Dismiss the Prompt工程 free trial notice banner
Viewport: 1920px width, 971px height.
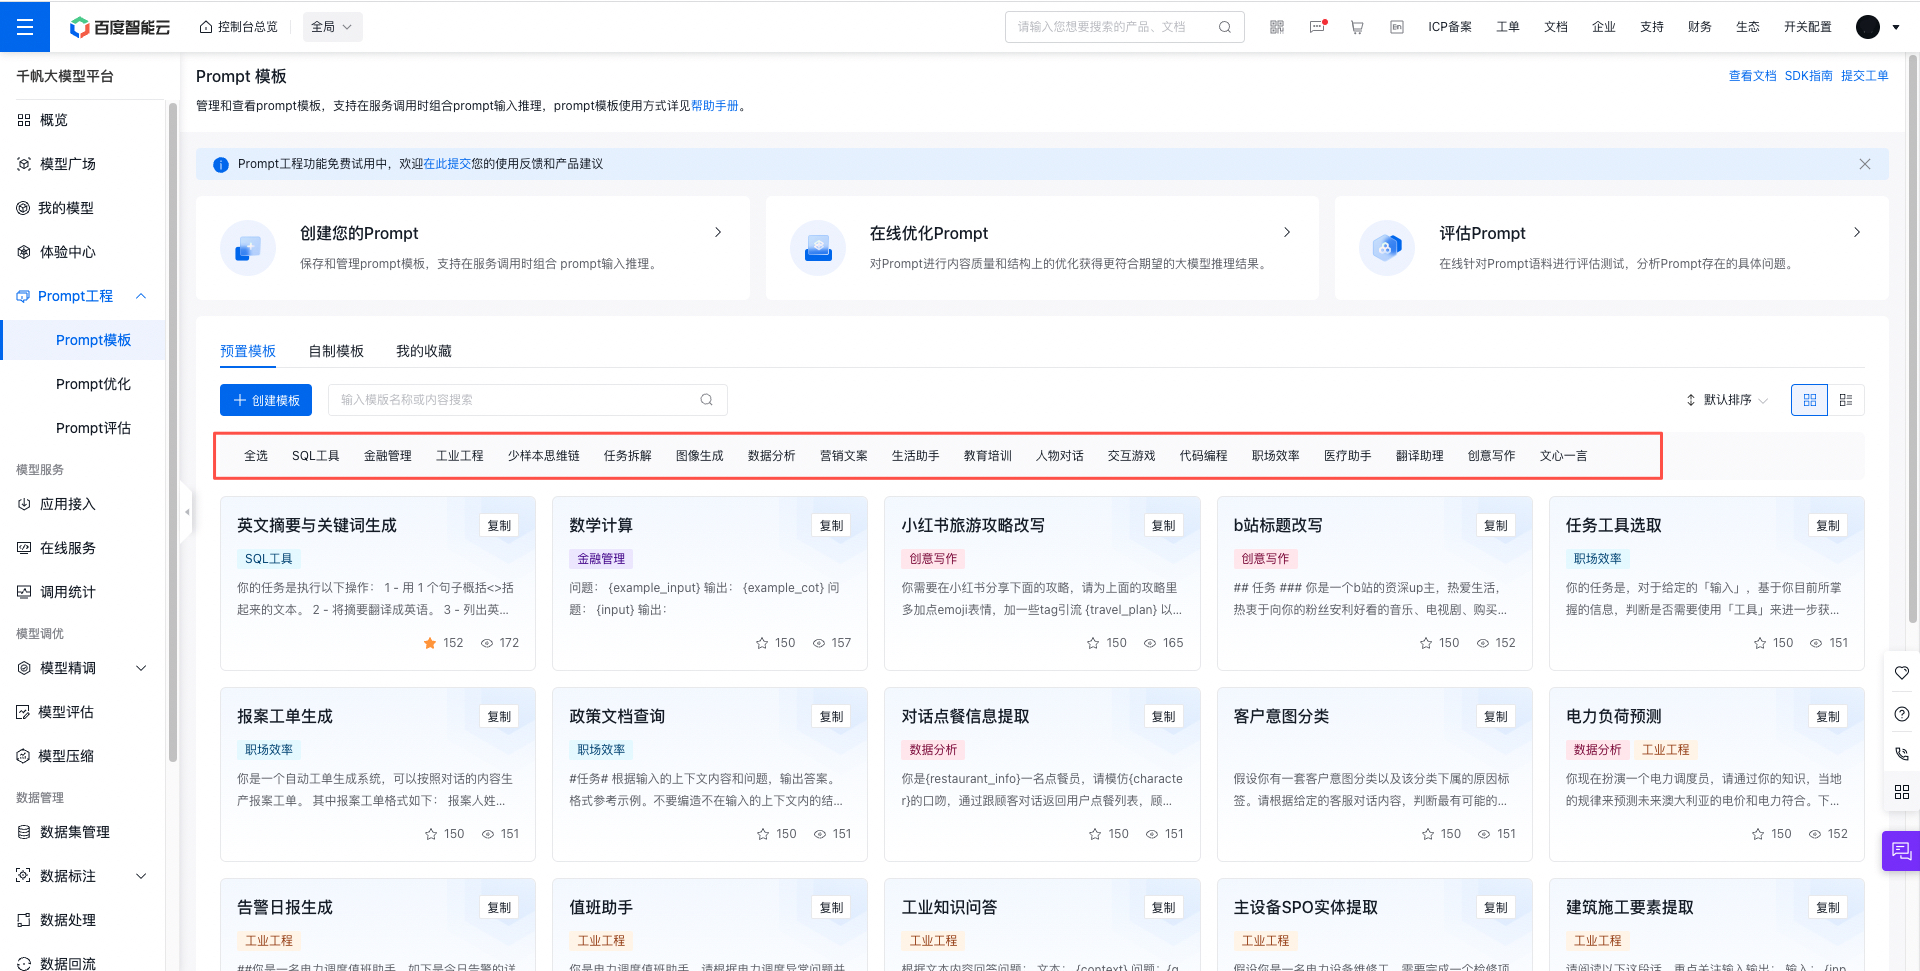1865,164
